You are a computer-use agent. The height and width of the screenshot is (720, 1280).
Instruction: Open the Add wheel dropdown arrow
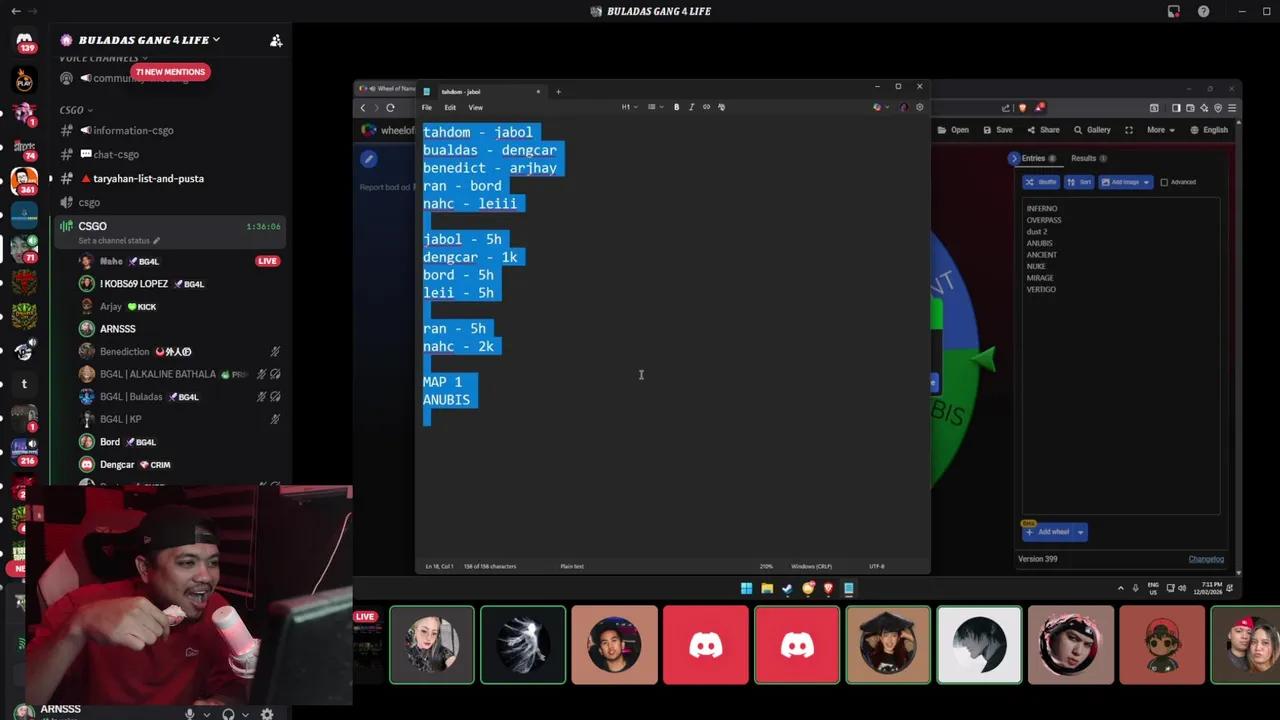tap(1081, 532)
